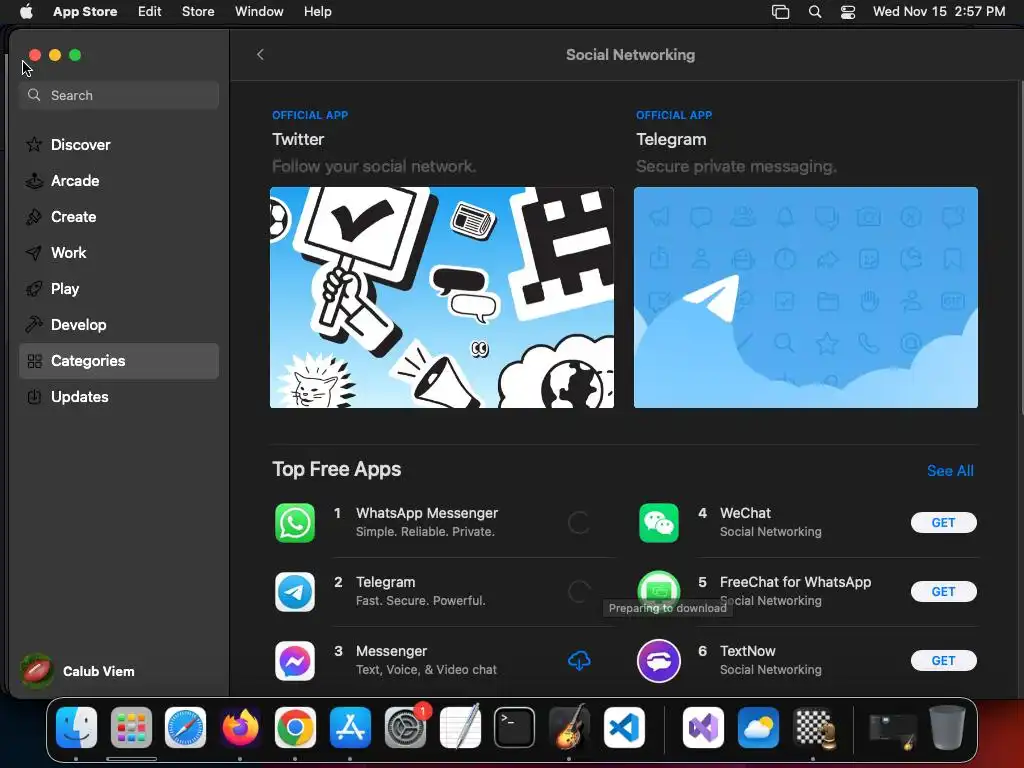The width and height of the screenshot is (1024, 768).
Task: Click the Messenger app icon
Action: coord(295,661)
